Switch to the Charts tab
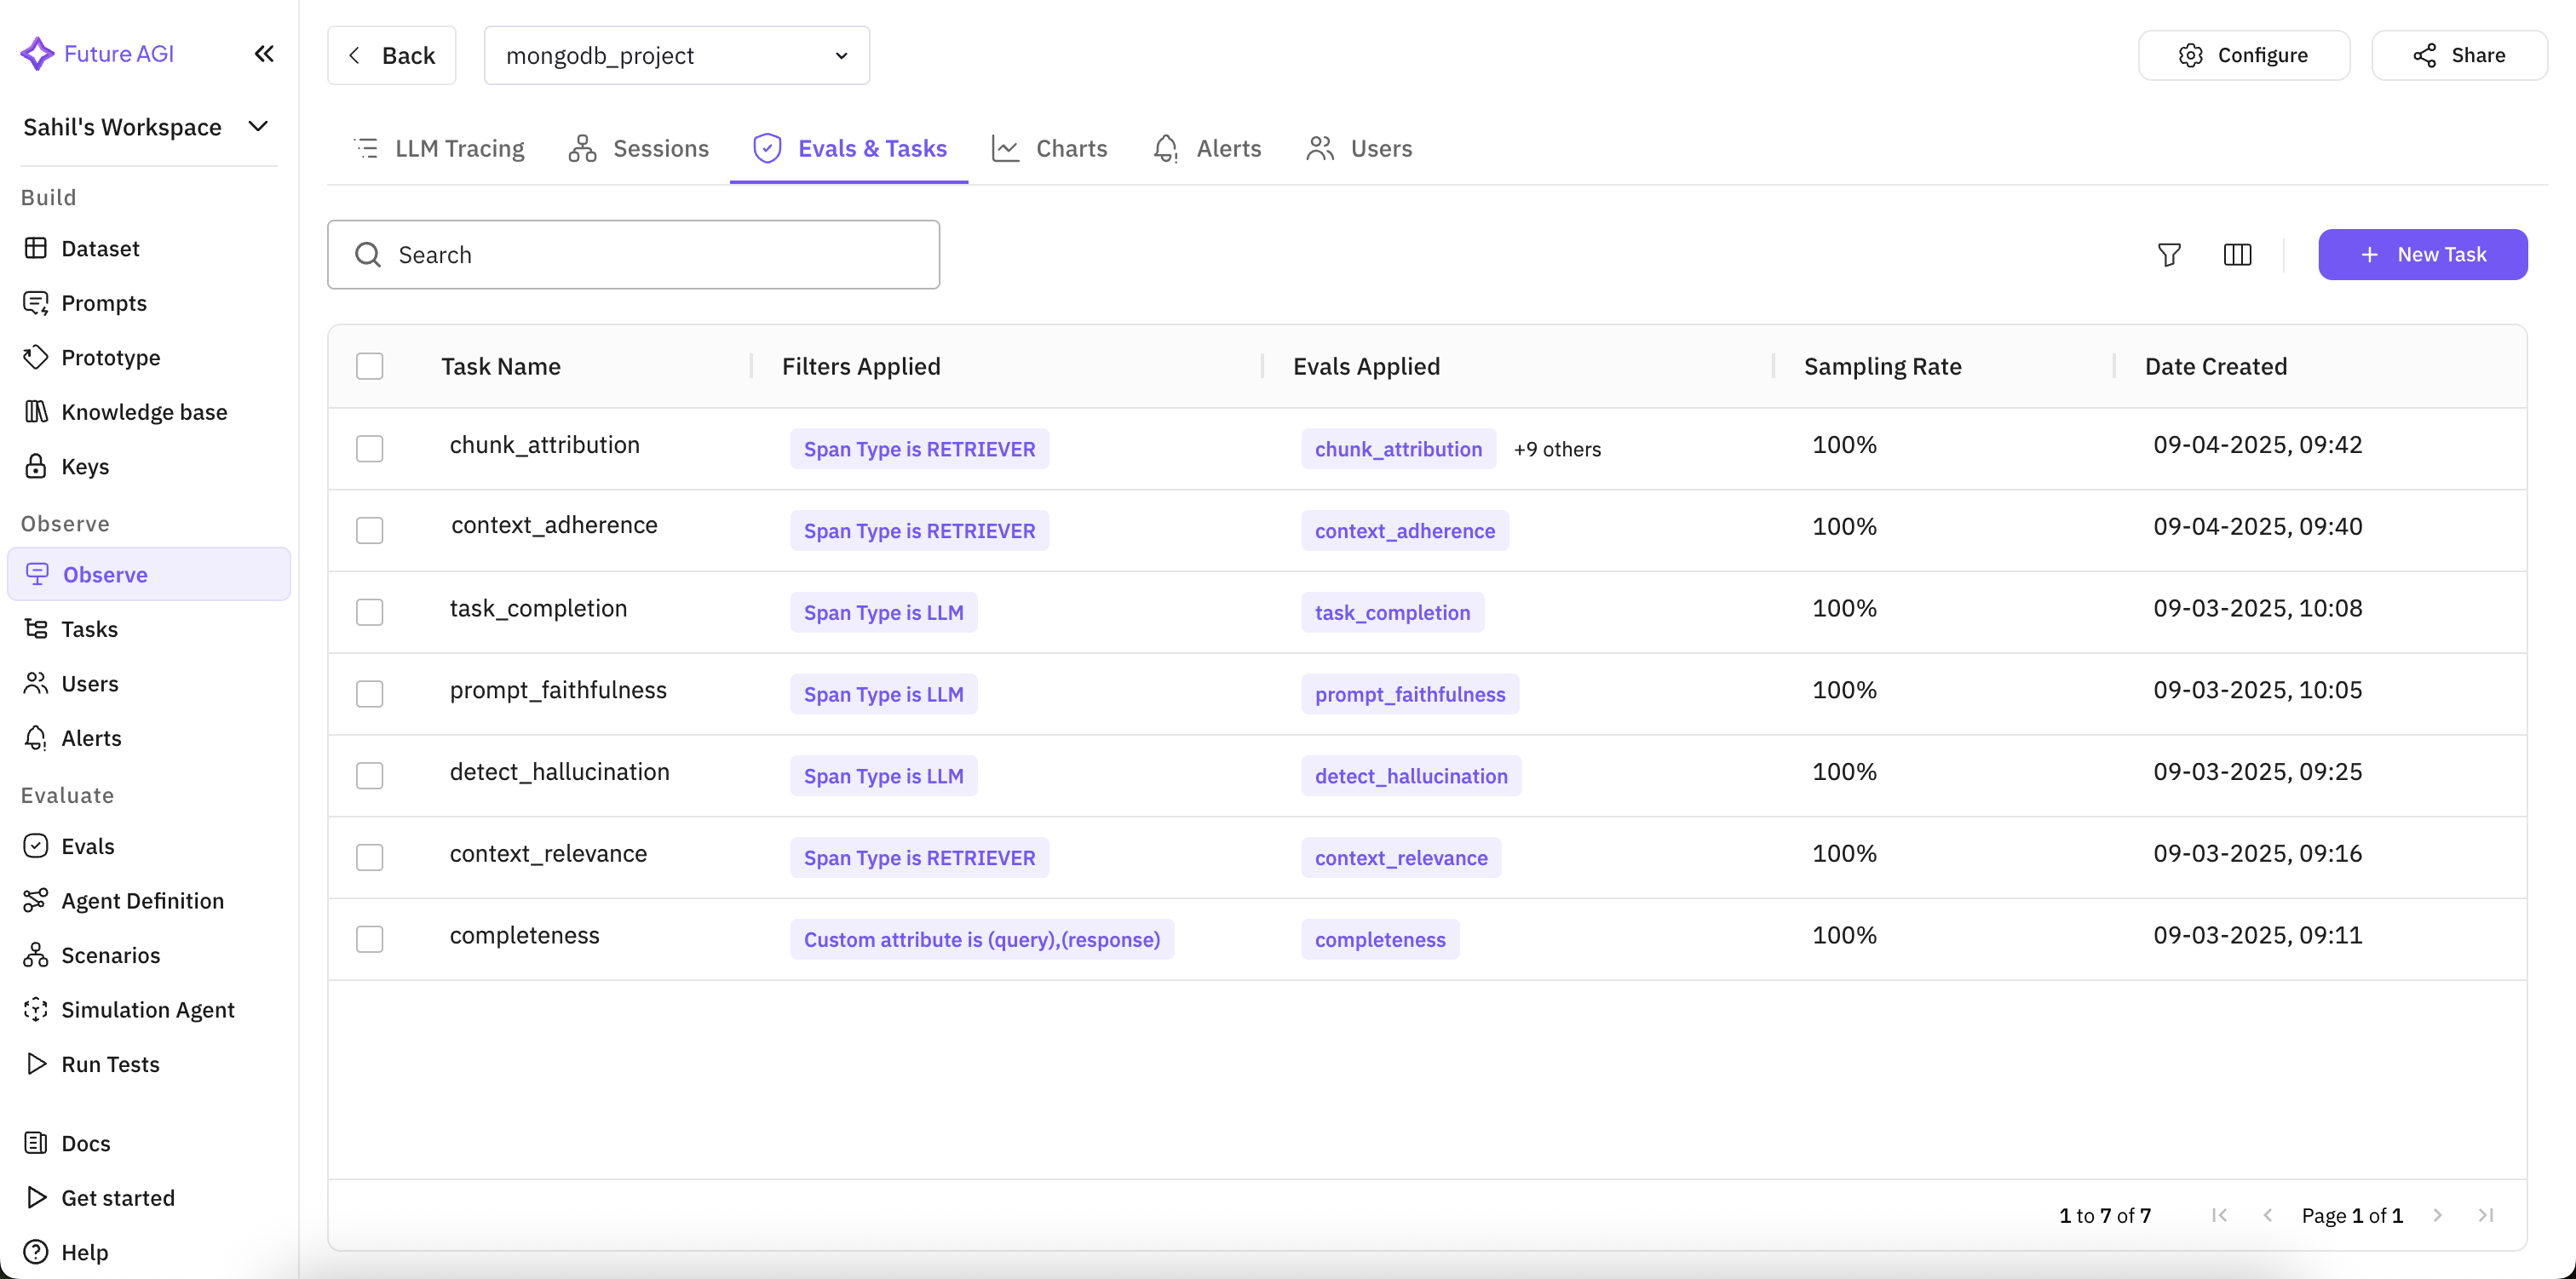 pyautogui.click(x=1049, y=148)
